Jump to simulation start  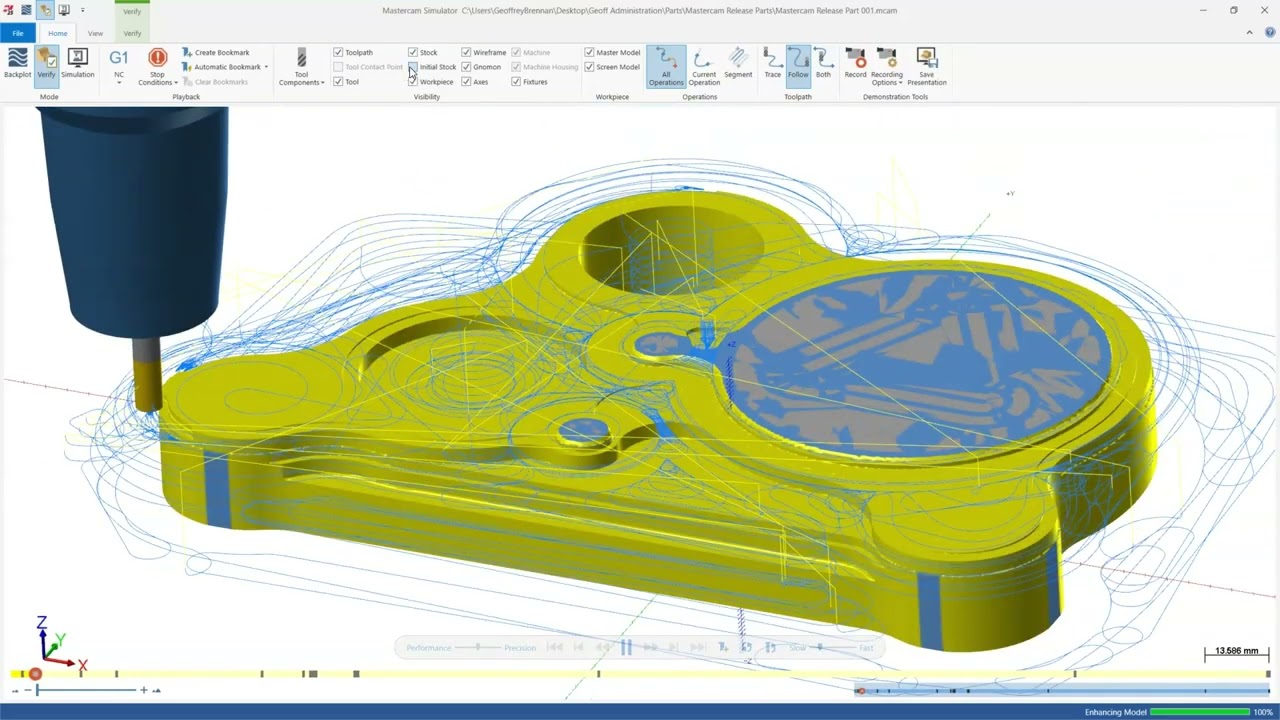554,648
